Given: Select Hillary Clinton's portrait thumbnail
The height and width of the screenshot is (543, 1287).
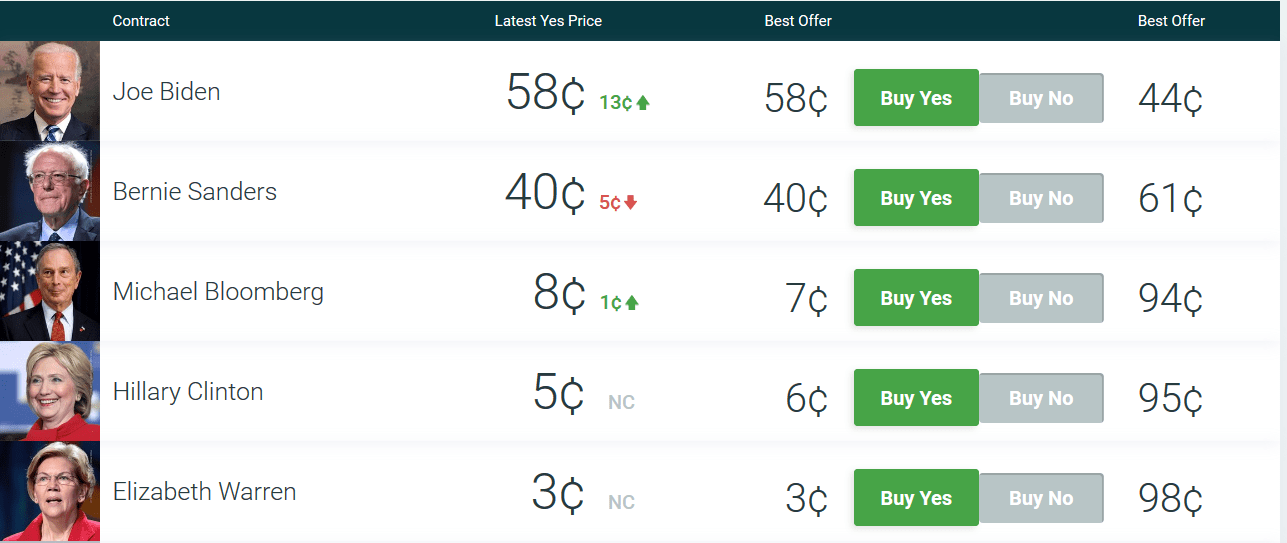Looking at the screenshot, I should click(x=50, y=391).
